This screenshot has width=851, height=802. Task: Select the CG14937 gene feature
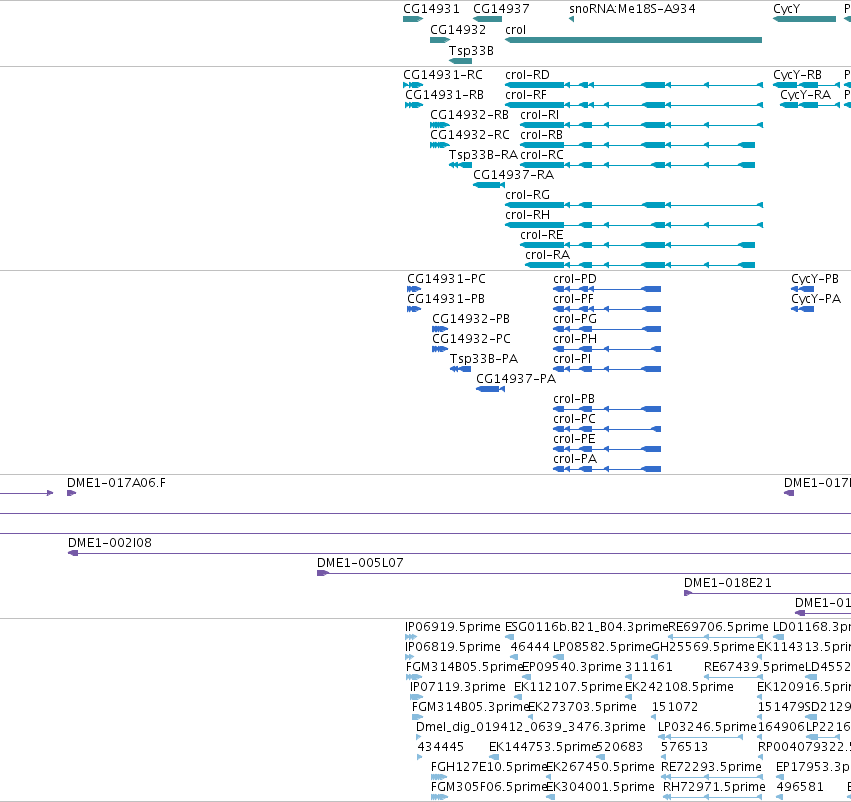click(487, 19)
